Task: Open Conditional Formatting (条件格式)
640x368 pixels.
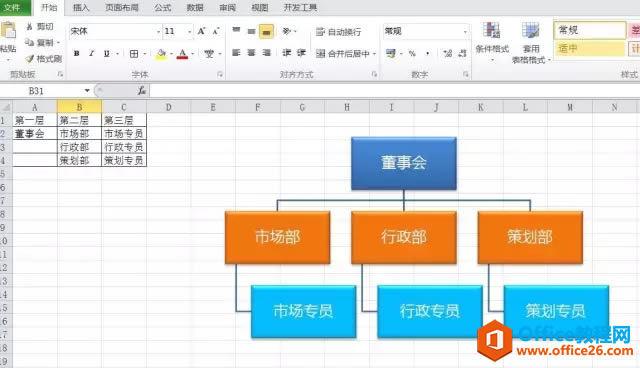Action: (492, 42)
